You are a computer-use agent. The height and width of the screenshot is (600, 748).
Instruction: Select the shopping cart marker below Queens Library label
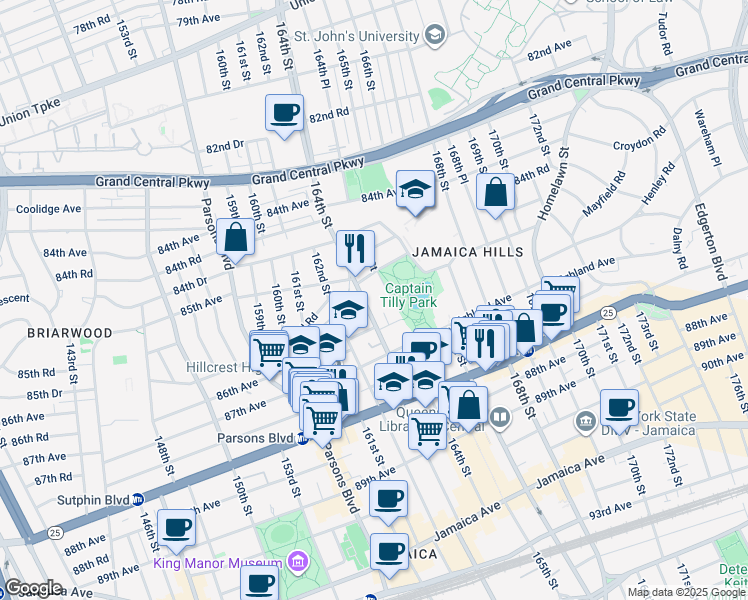427,432
